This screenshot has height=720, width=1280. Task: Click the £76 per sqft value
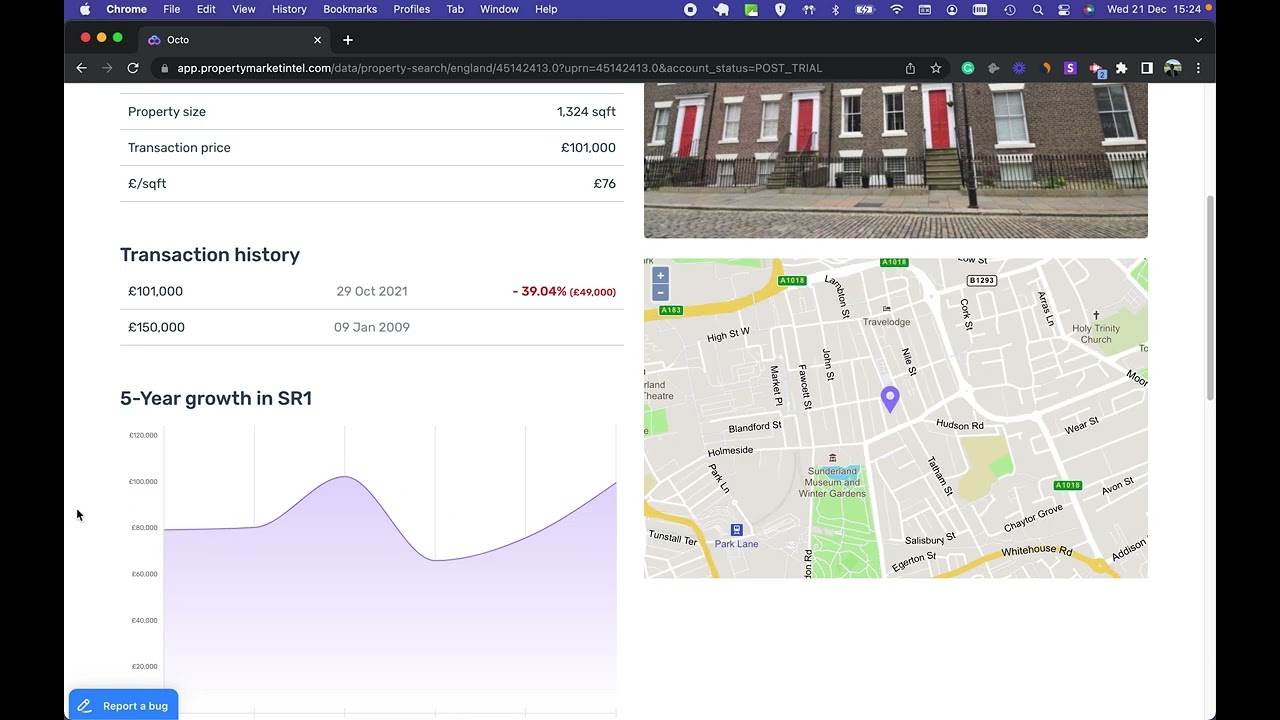pyautogui.click(x=605, y=183)
